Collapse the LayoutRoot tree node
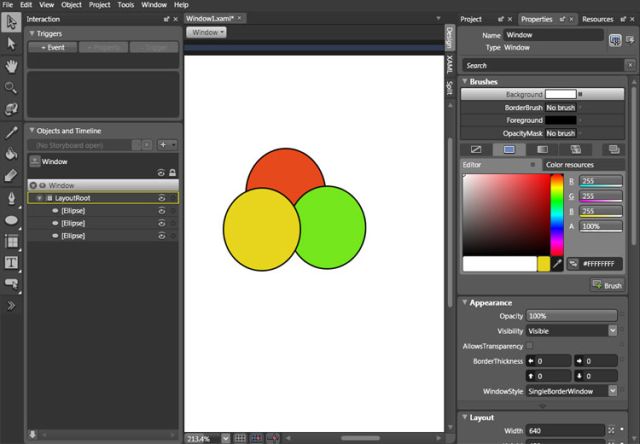640x444 pixels. 39,198
